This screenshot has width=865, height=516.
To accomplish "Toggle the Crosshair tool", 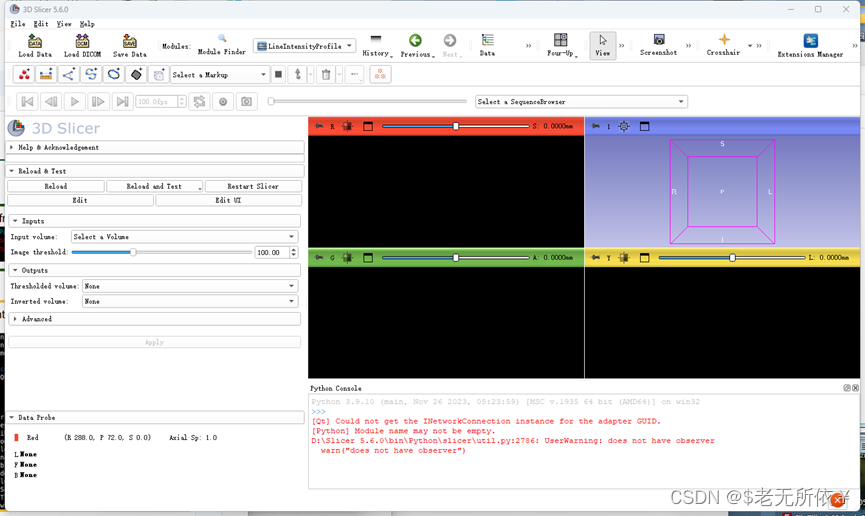I will (x=723, y=46).
